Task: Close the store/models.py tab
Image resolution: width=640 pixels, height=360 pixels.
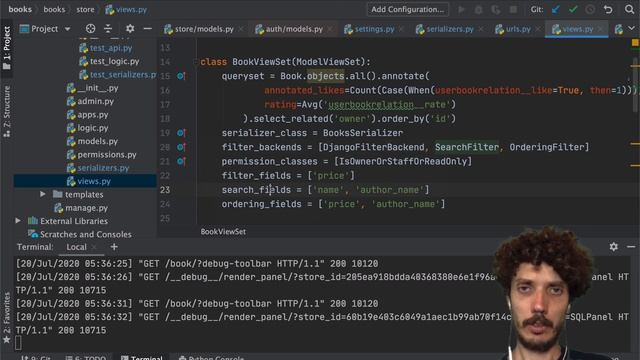Action: (x=241, y=29)
